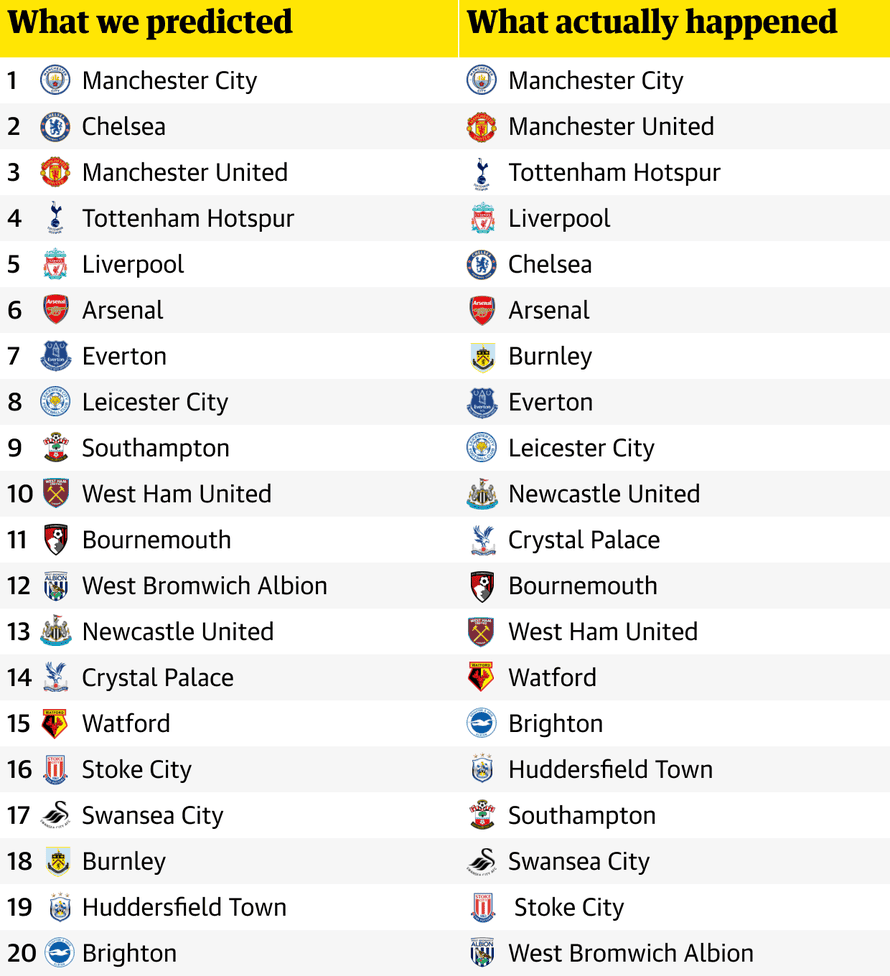Click Crystal Palace crest under What actually happened
Viewport: 890px width, 976px height.
click(482, 541)
